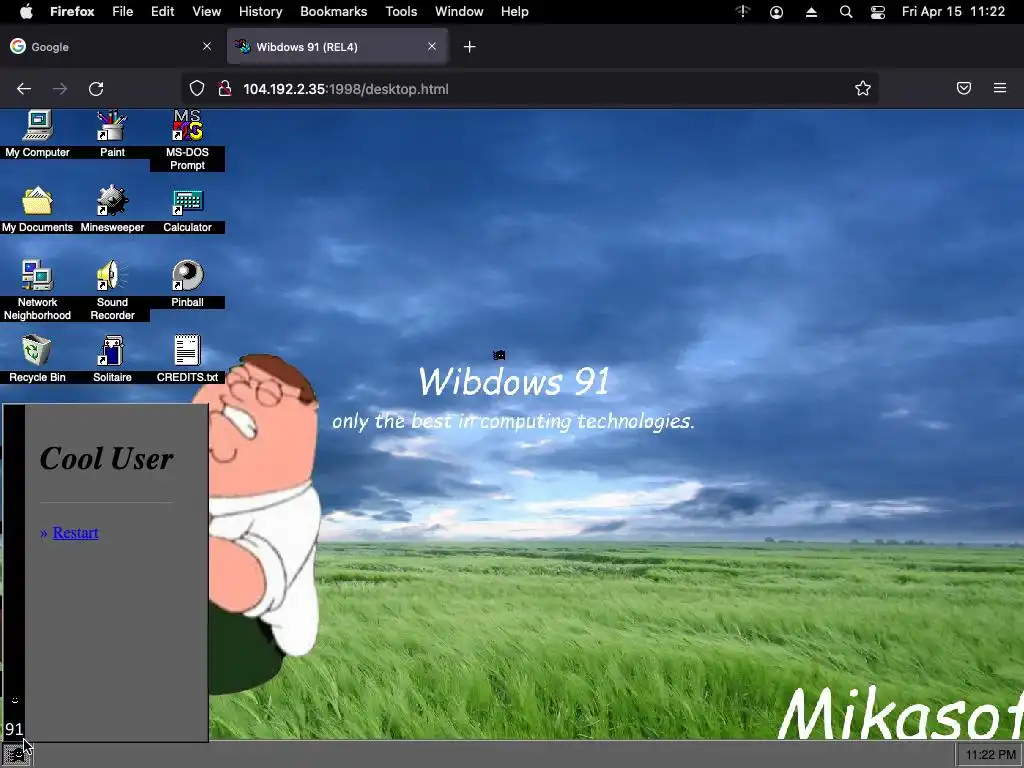
Task: Click the small black icon above Wibdows 91 title
Action: (x=499, y=355)
